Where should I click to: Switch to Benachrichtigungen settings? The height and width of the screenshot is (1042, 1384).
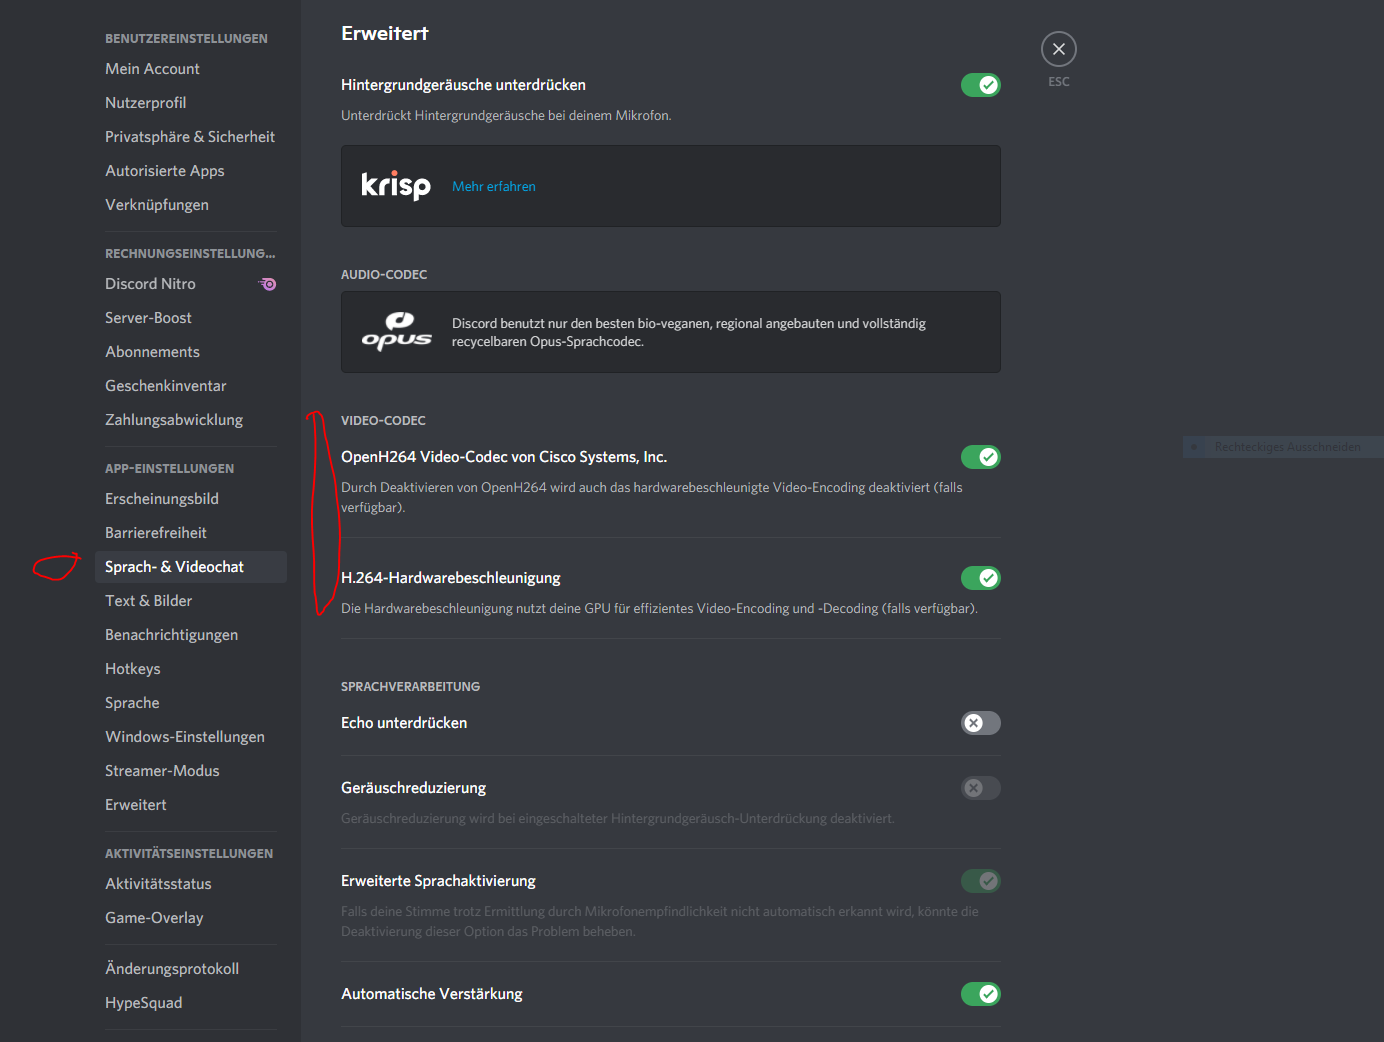tap(171, 635)
